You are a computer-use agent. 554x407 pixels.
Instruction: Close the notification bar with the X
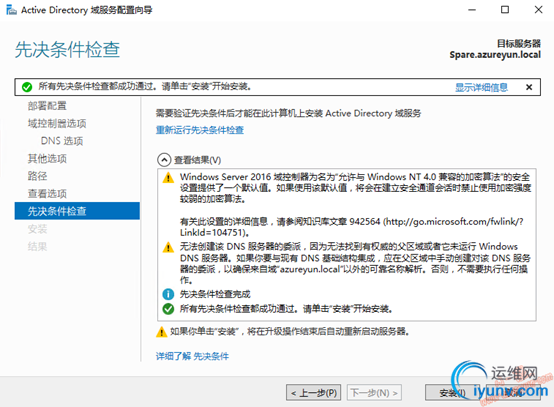529,87
